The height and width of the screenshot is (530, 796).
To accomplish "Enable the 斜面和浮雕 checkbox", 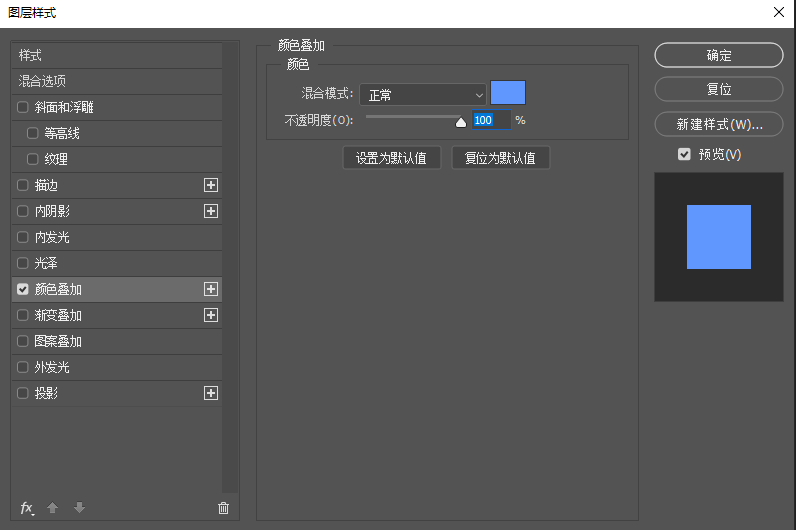I will pyautogui.click(x=22, y=107).
